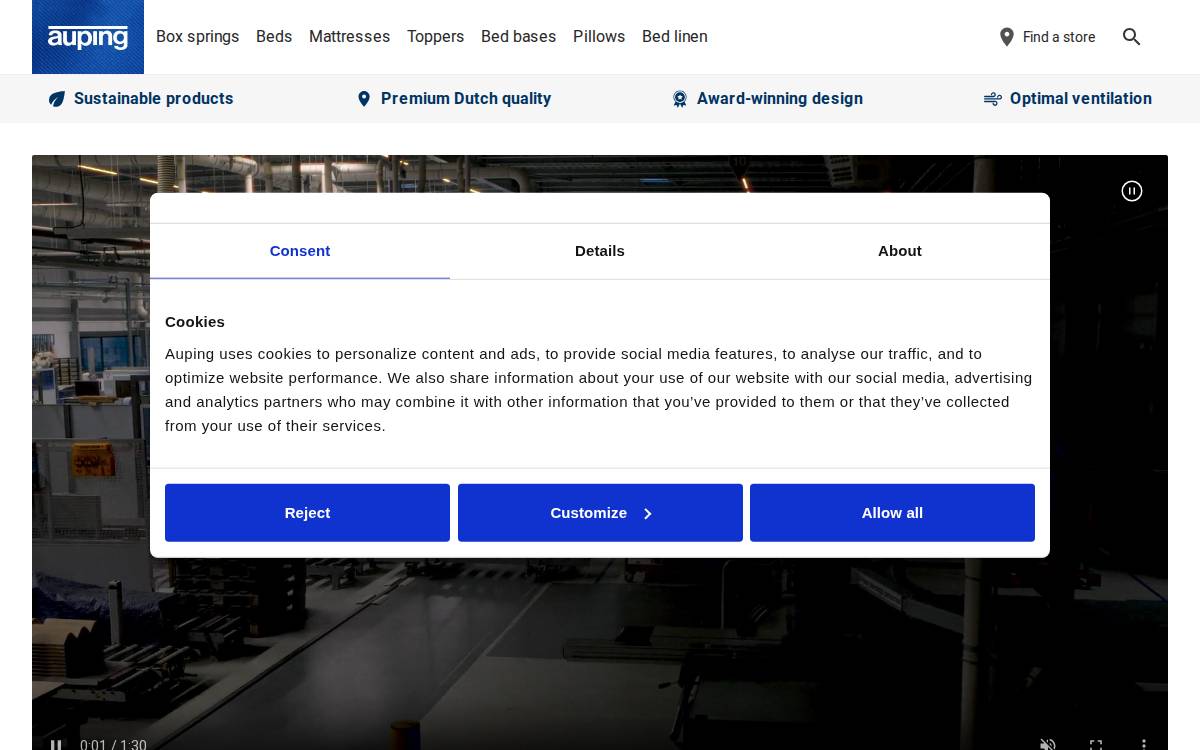Viewport: 1200px width, 750px height.
Task: Click the Auping logo
Action: point(88,37)
